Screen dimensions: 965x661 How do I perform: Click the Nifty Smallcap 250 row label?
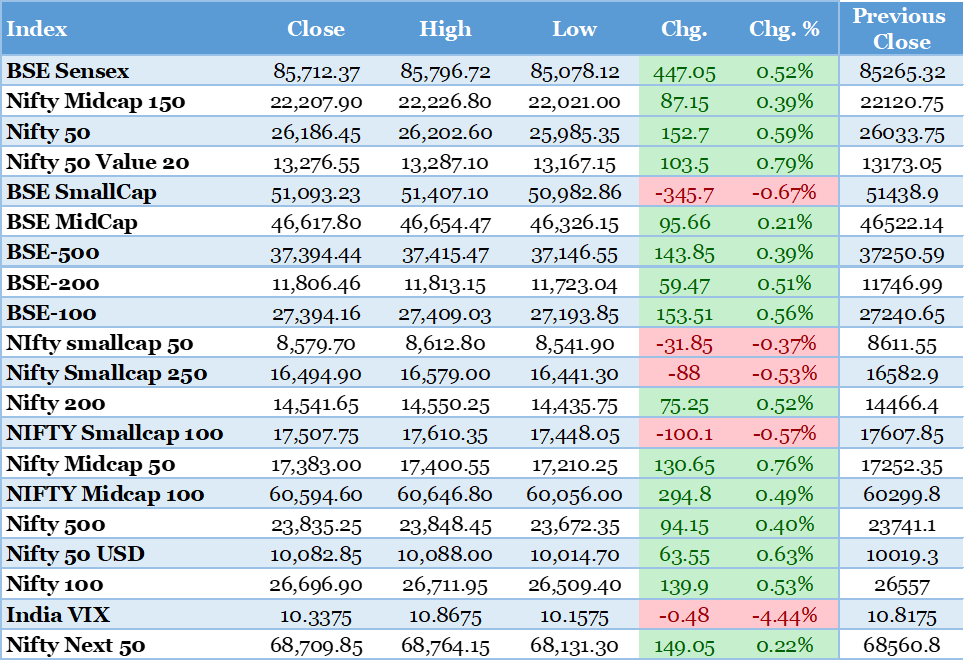click(x=107, y=373)
